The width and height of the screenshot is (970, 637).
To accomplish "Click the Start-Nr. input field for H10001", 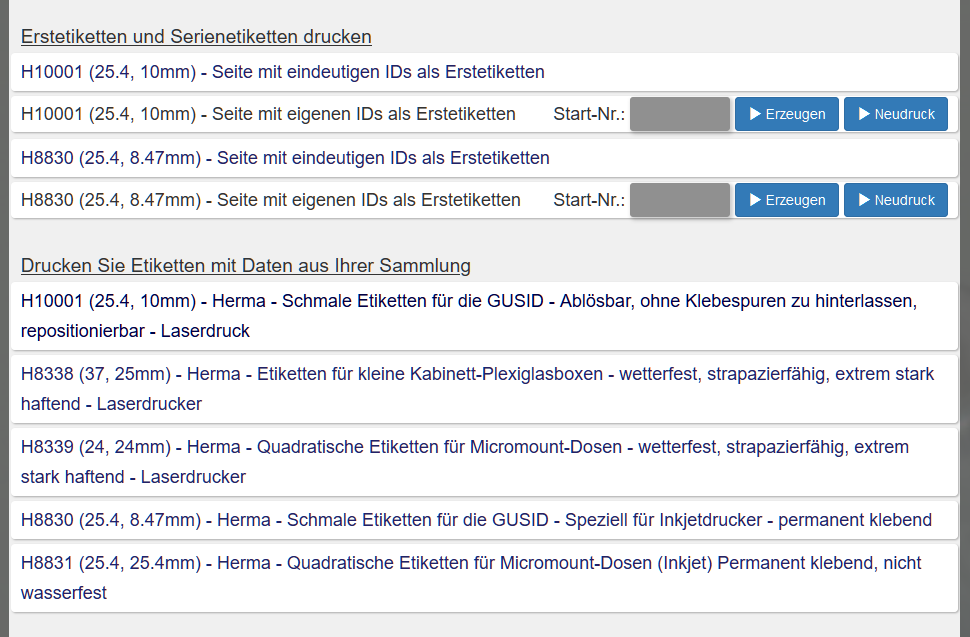I will pos(679,113).
